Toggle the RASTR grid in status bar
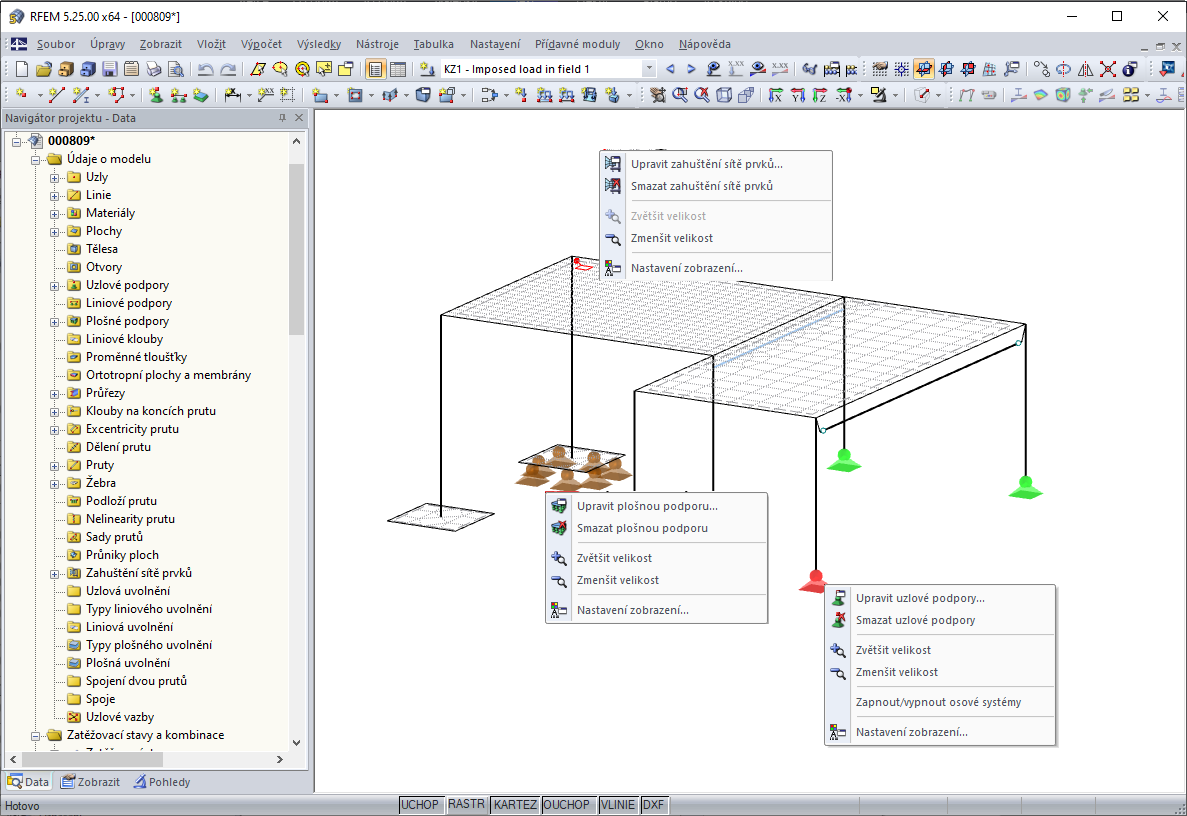 pos(466,804)
